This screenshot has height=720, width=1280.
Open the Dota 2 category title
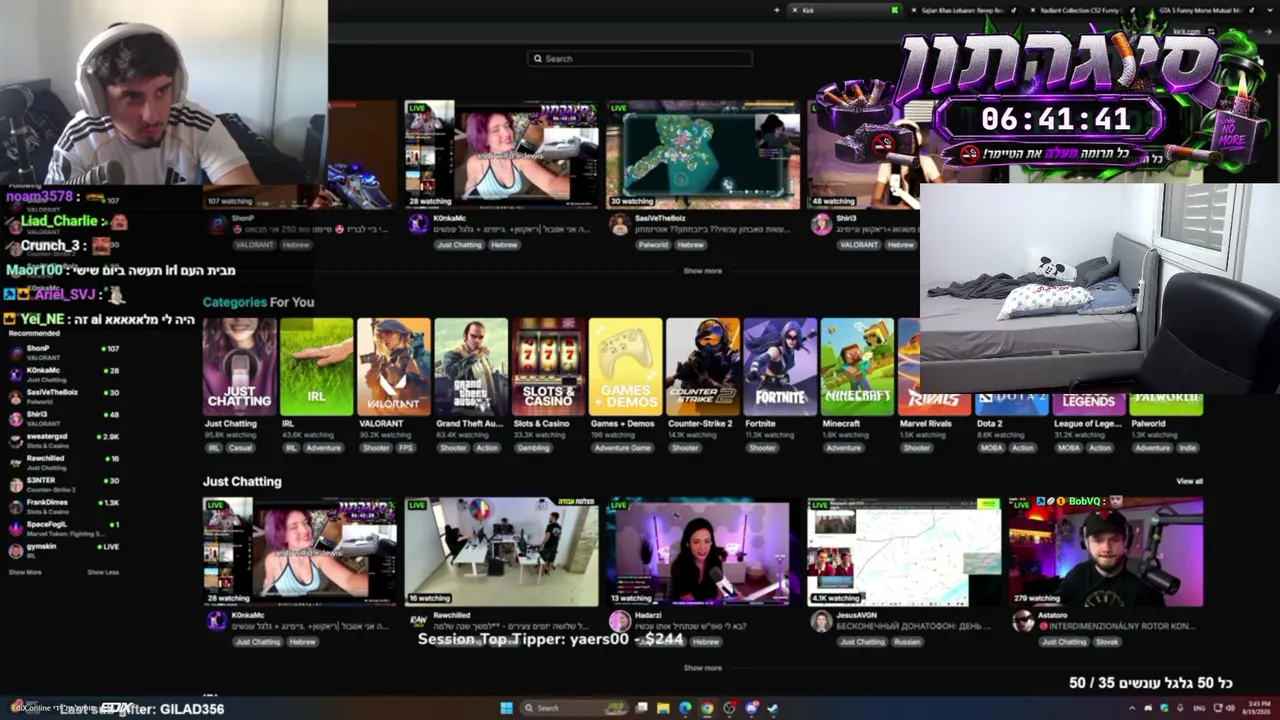point(989,424)
